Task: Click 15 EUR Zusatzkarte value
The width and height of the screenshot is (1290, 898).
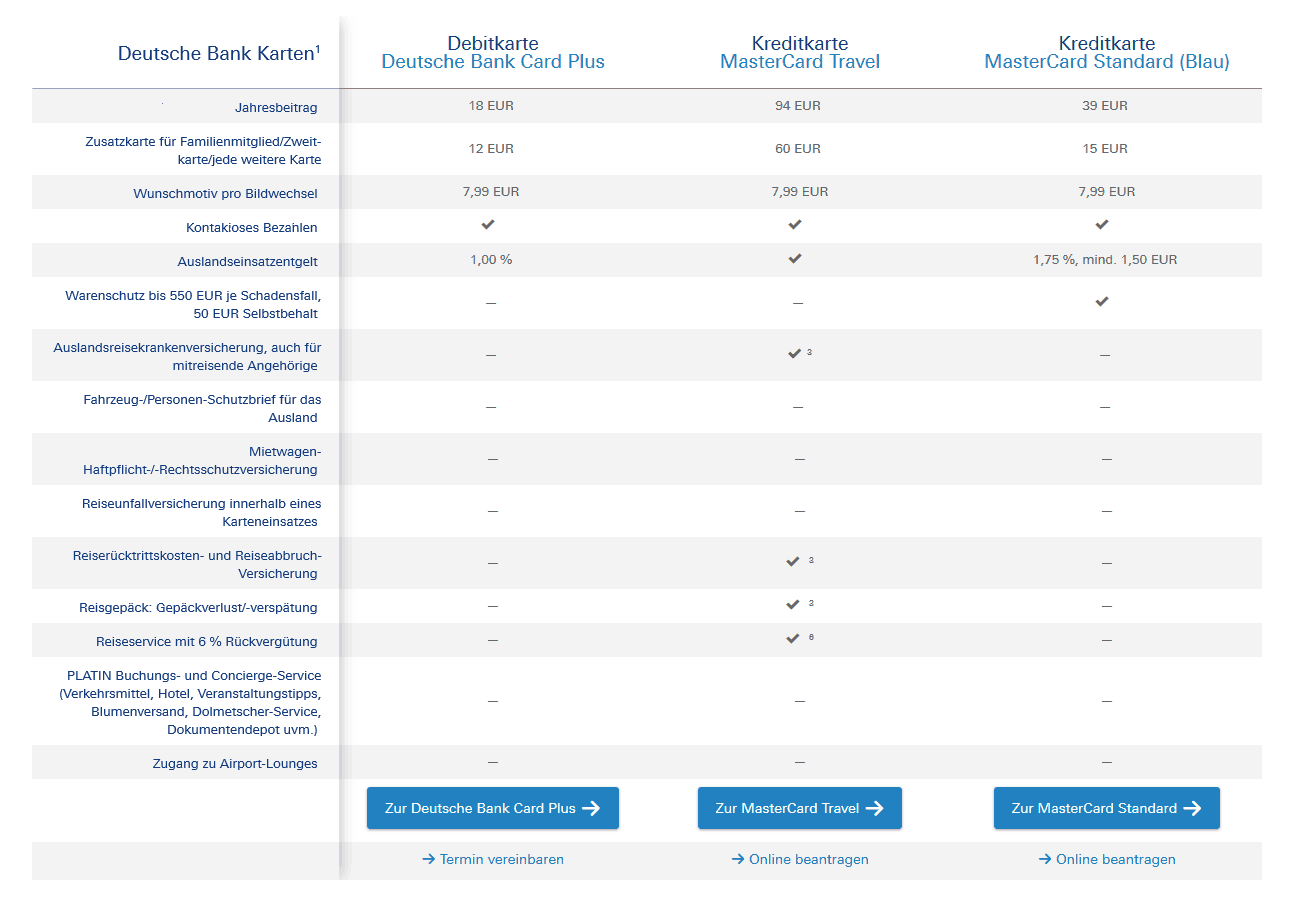Action: tap(1105, 148)
